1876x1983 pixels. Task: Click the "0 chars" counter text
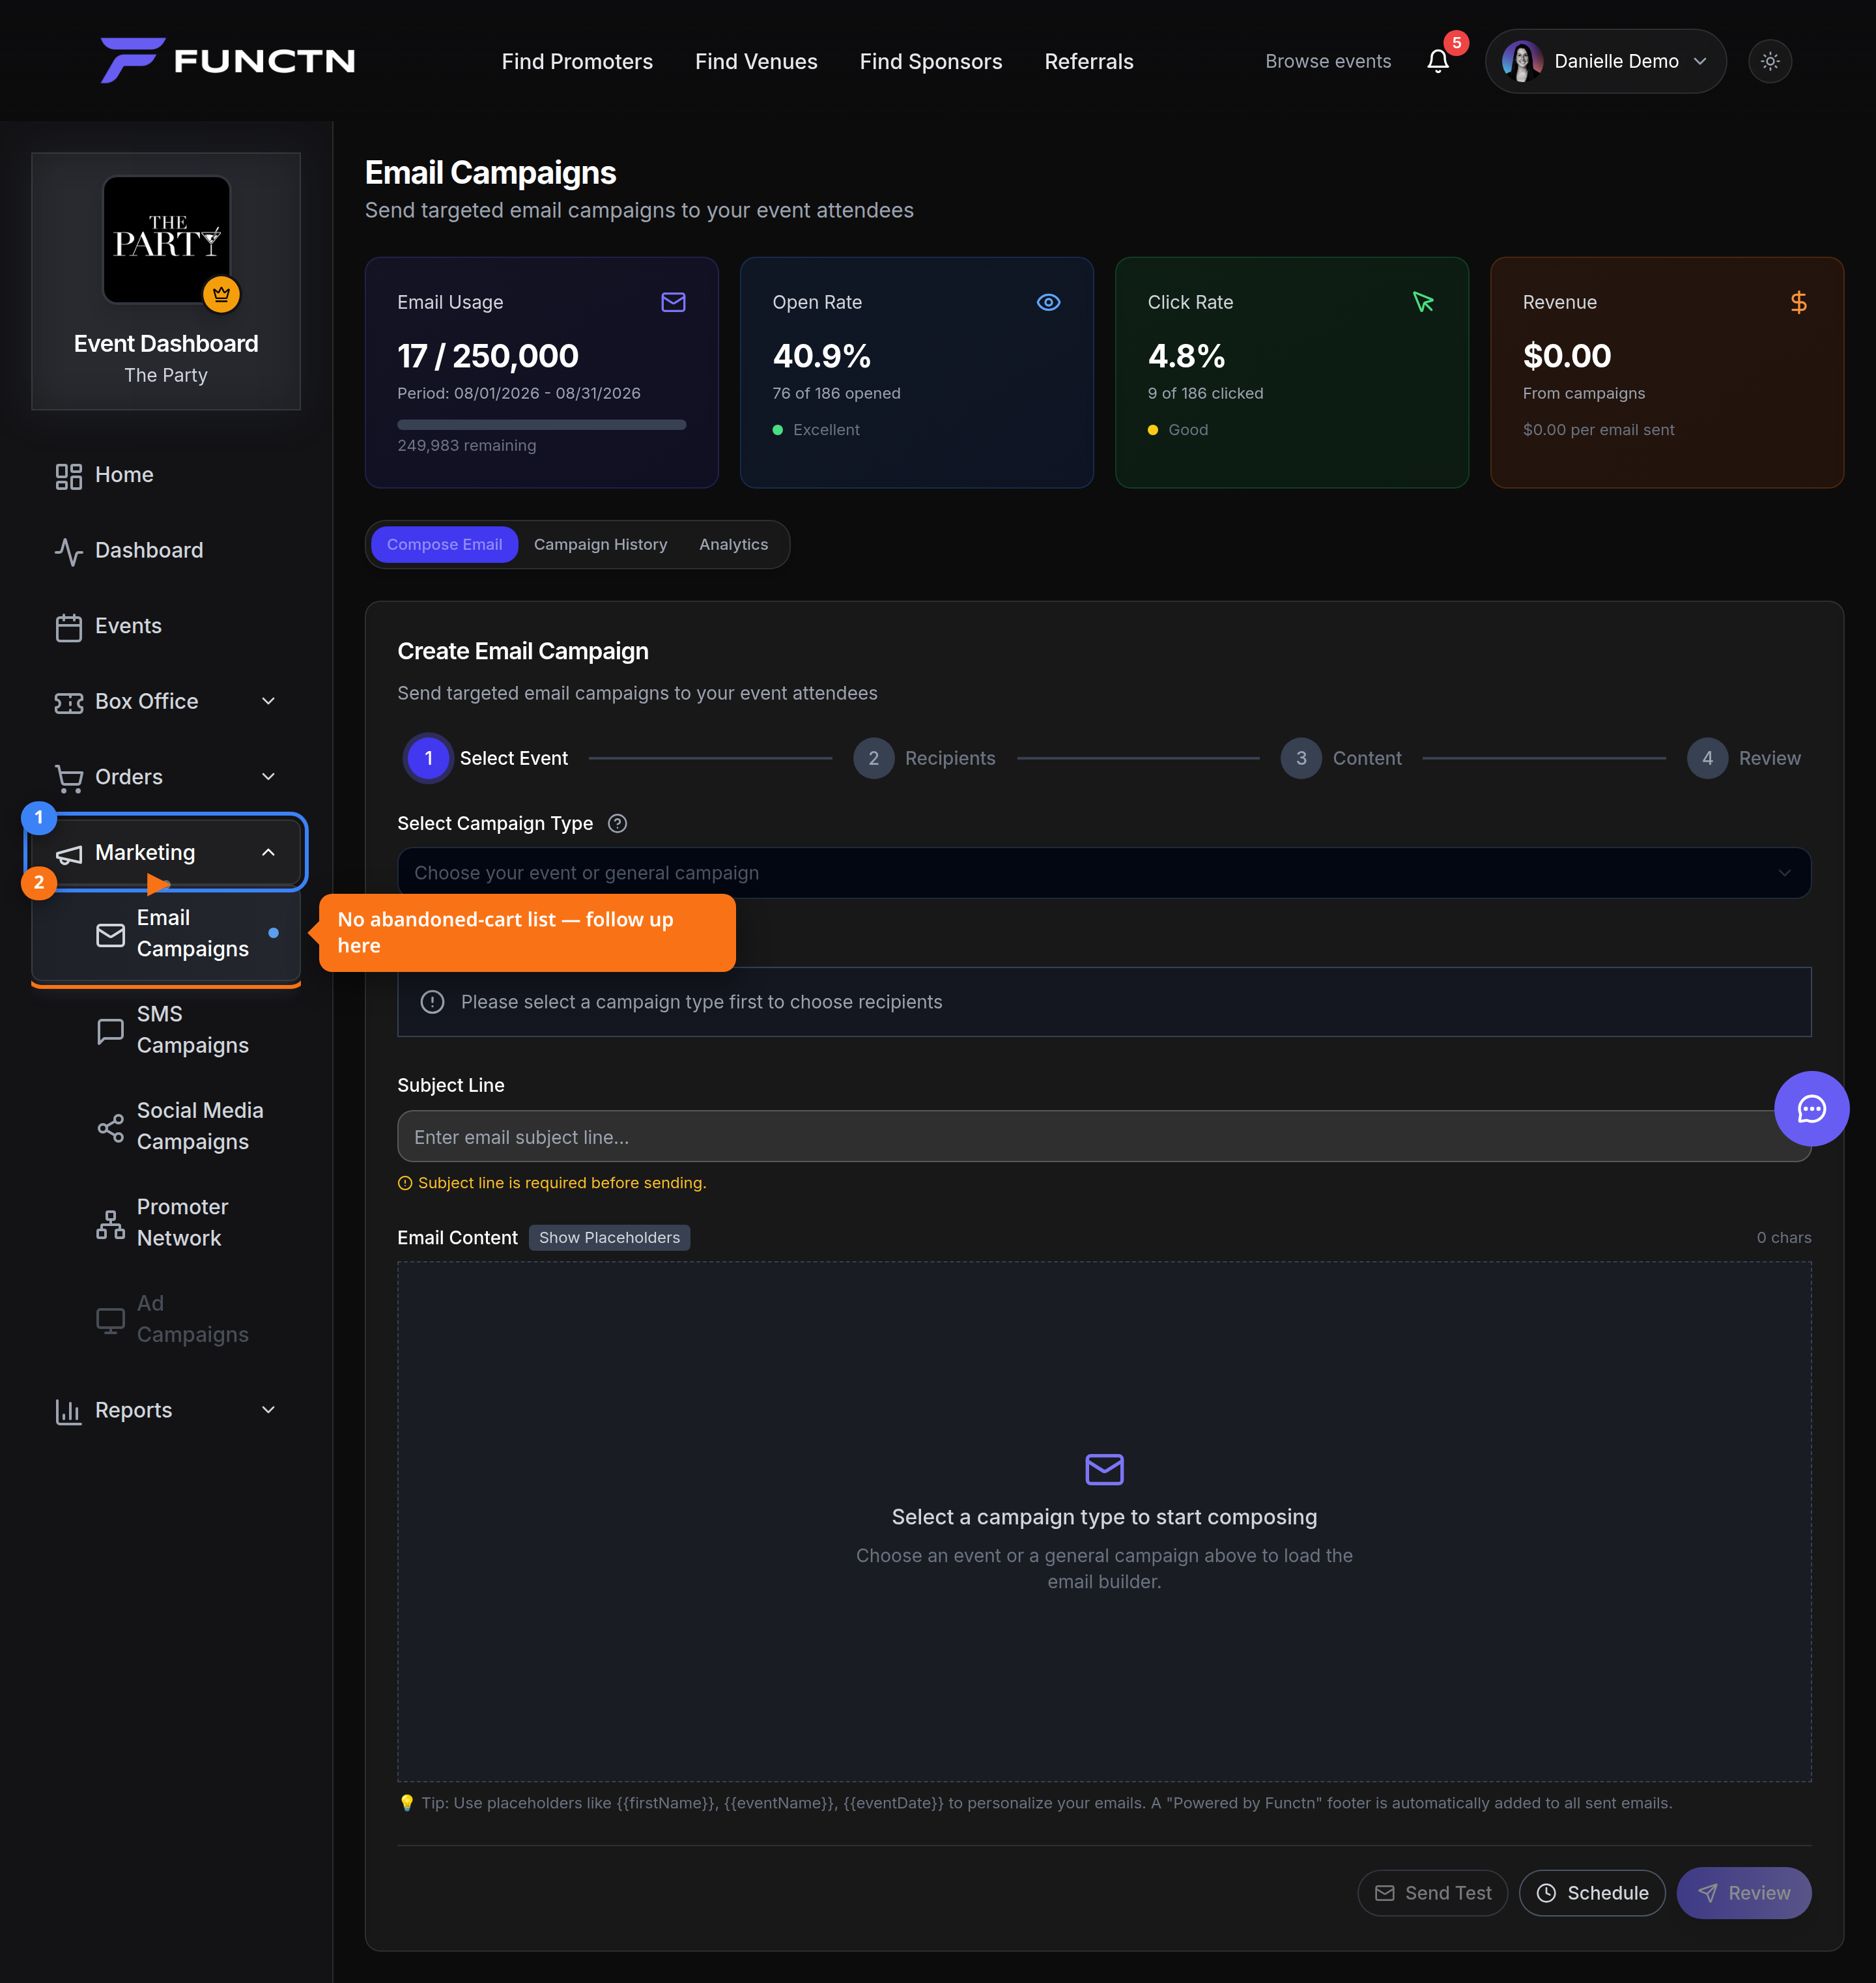[1783, 1237]
